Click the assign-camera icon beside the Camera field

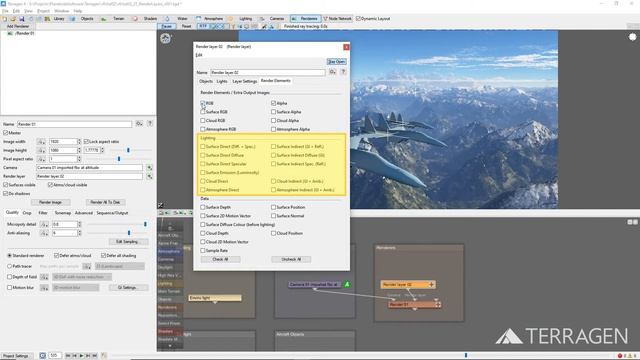click(149, 168)
